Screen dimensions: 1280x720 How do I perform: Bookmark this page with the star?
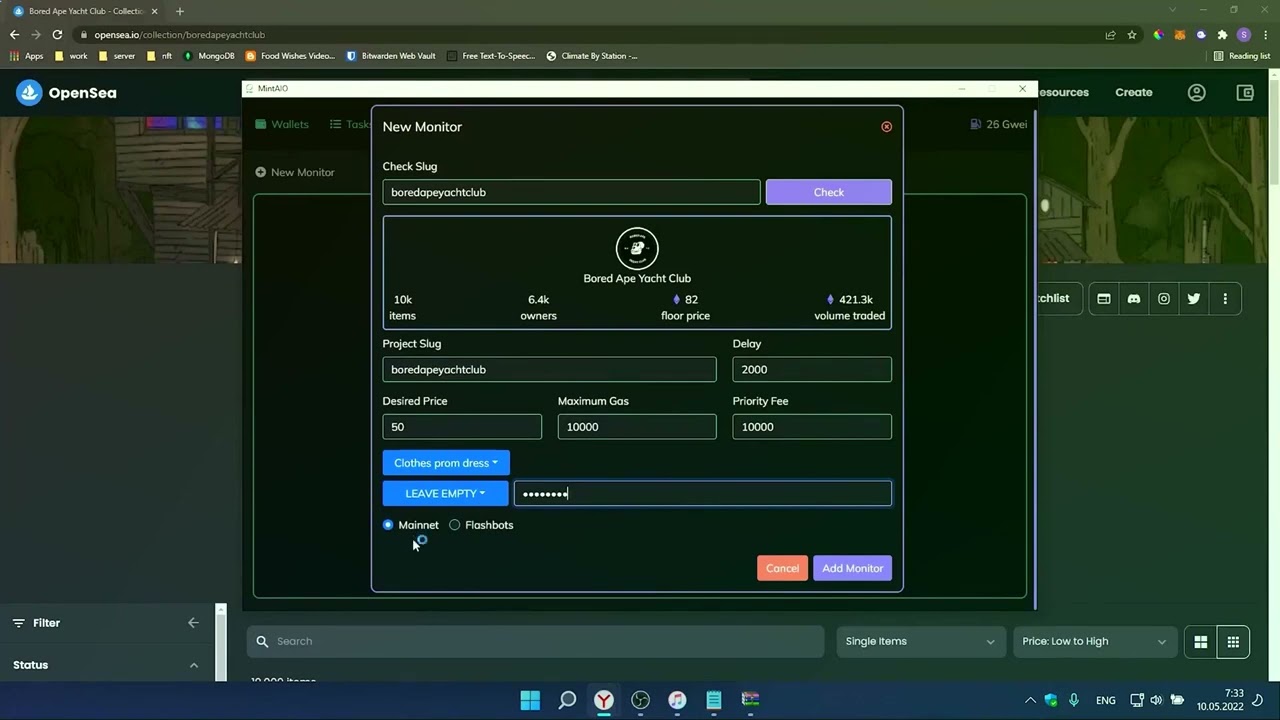tap(1132, 34)
